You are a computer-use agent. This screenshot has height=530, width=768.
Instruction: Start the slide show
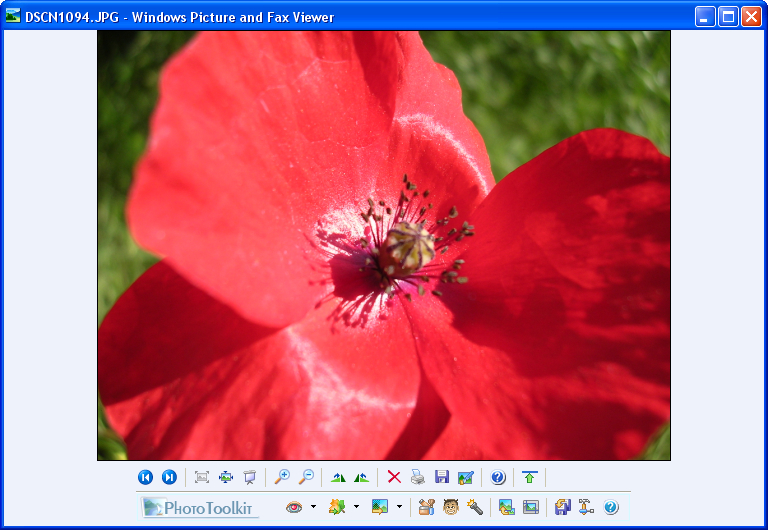[250, 478]
